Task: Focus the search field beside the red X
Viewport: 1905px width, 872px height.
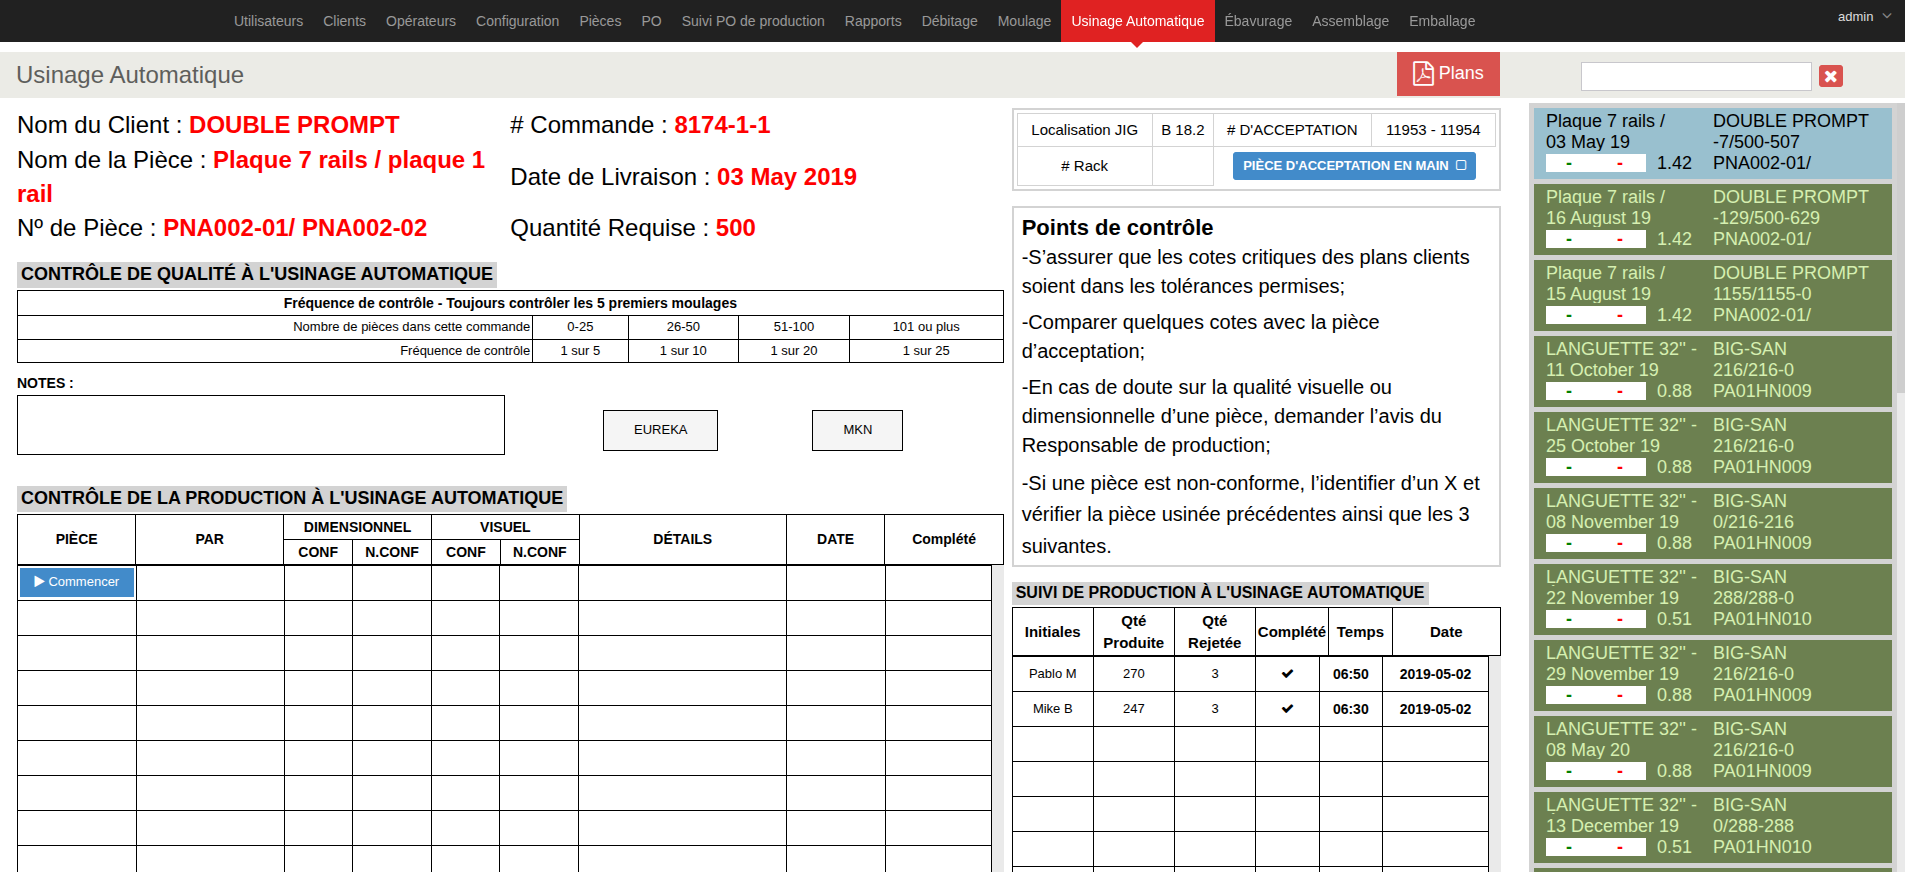Action: 1696,76
